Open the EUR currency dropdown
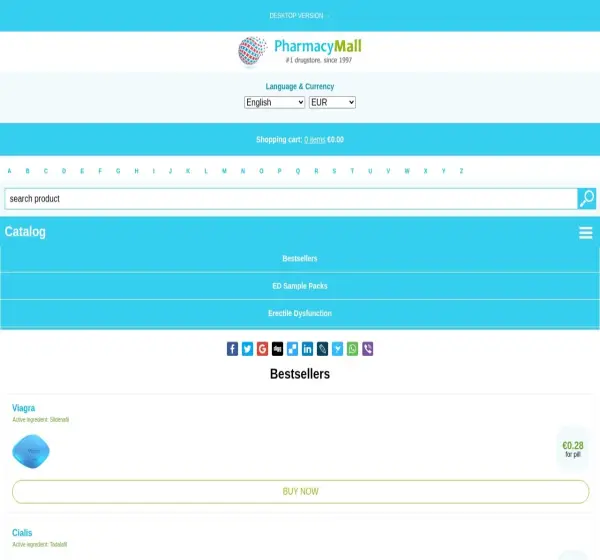This screenshot has width=600, height=560. click(332, 102)
